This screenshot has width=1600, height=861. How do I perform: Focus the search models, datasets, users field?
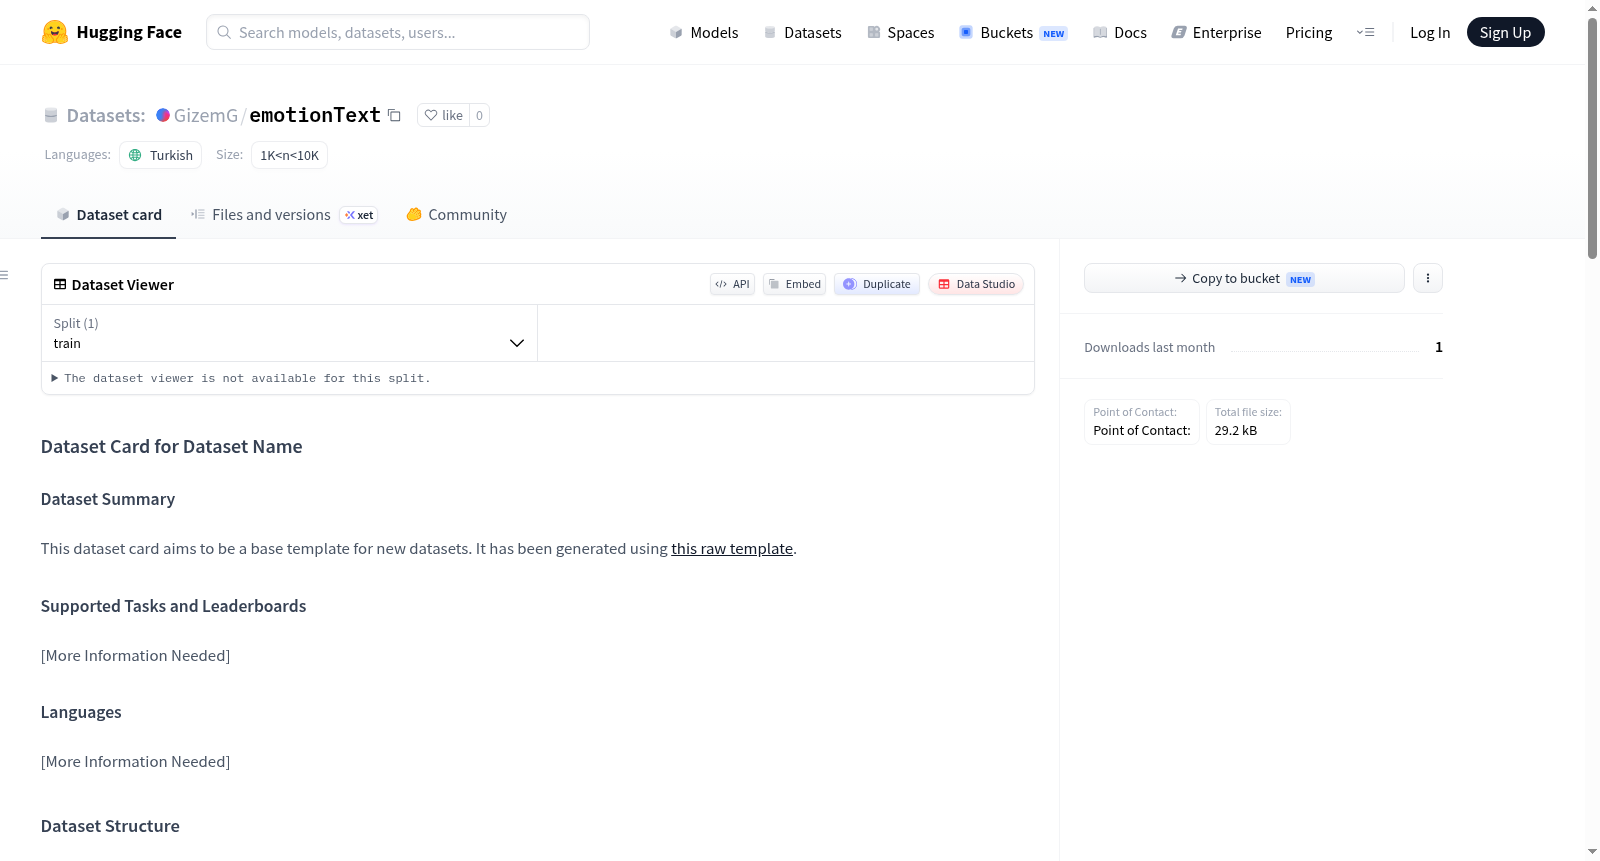coord(398,32)
